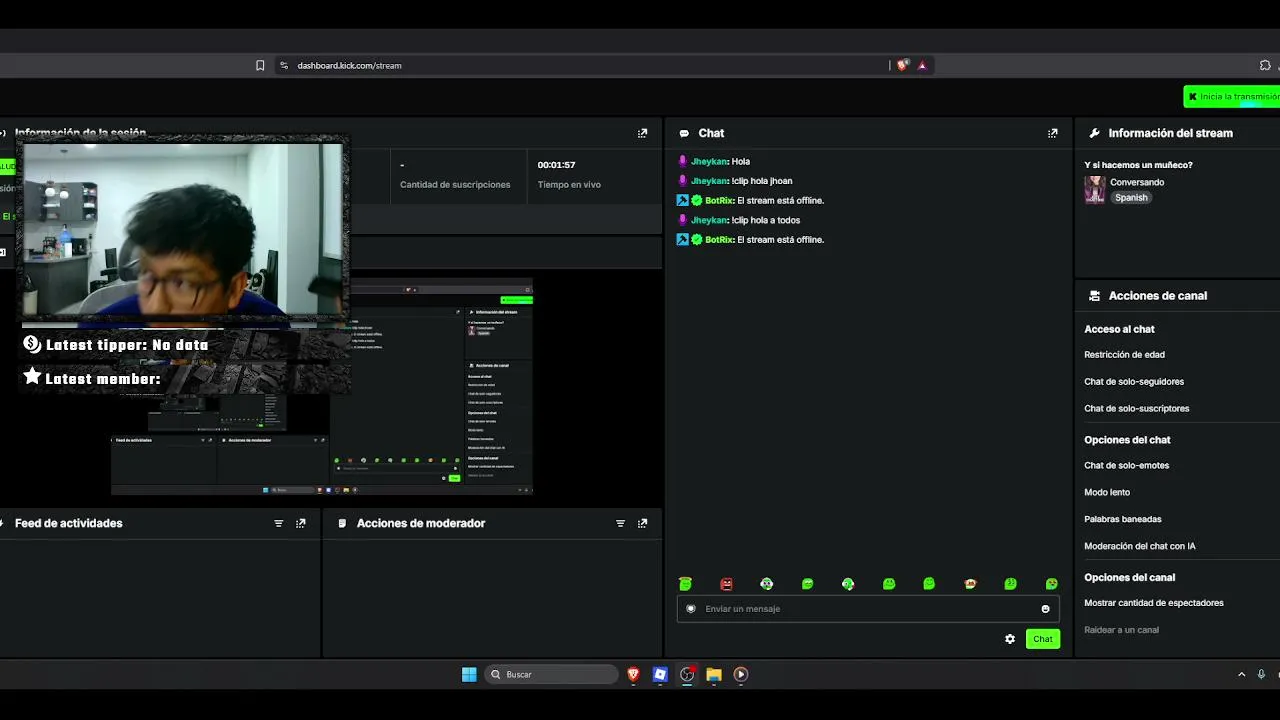Show hidden system tray icons
The image size is (1280, 720).
(x=1242, y=674)
